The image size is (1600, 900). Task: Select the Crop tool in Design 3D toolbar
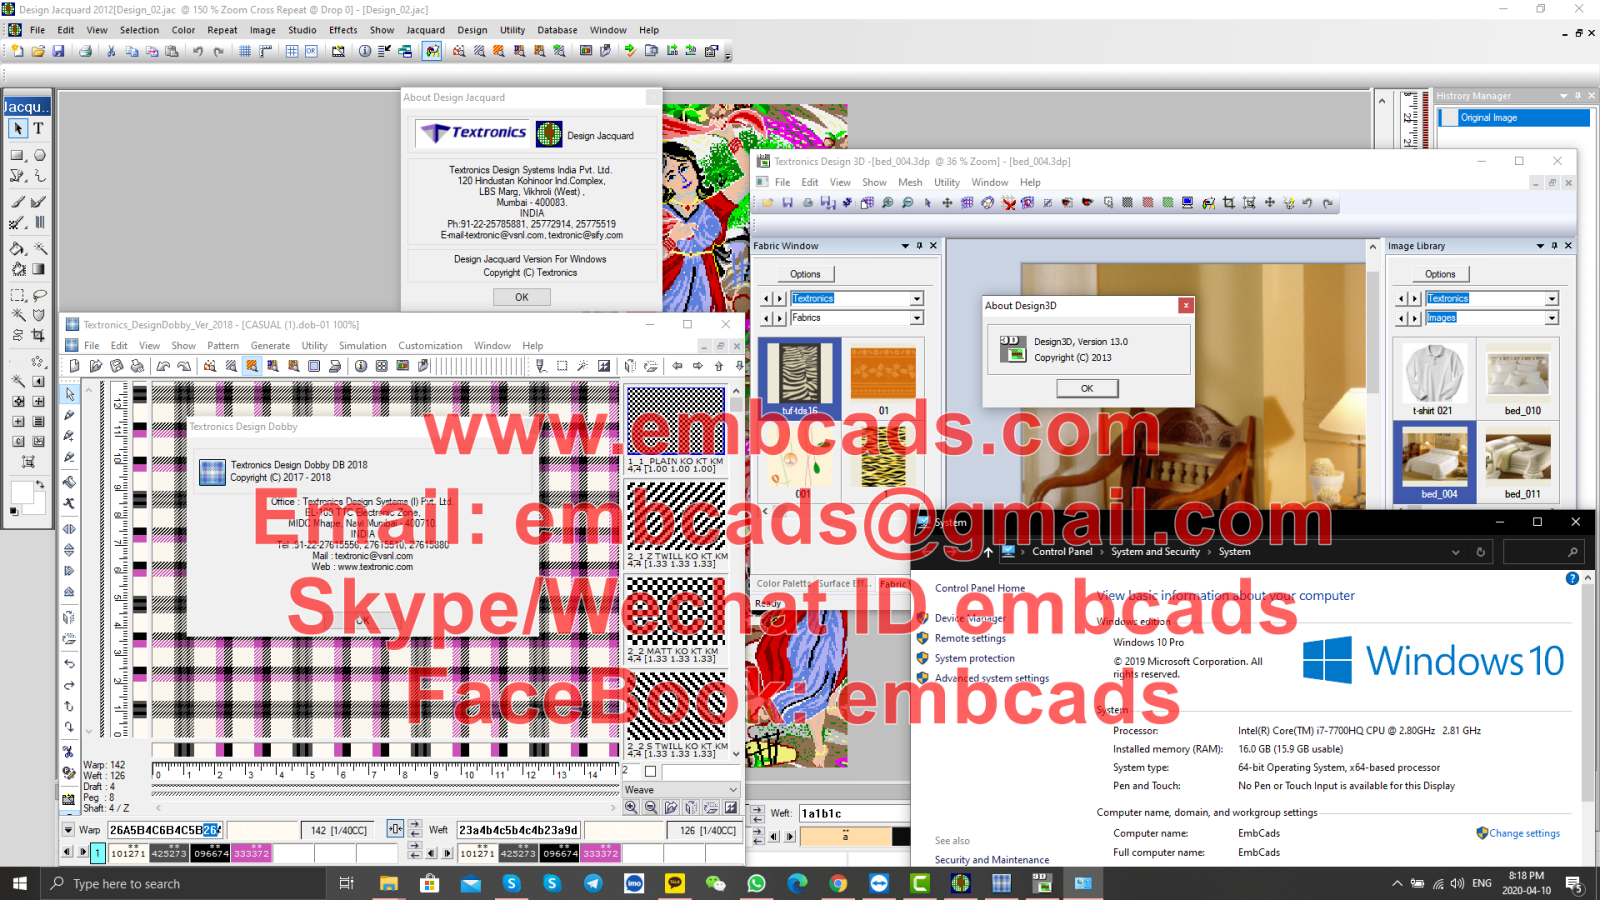click(x=1228, y=202)
